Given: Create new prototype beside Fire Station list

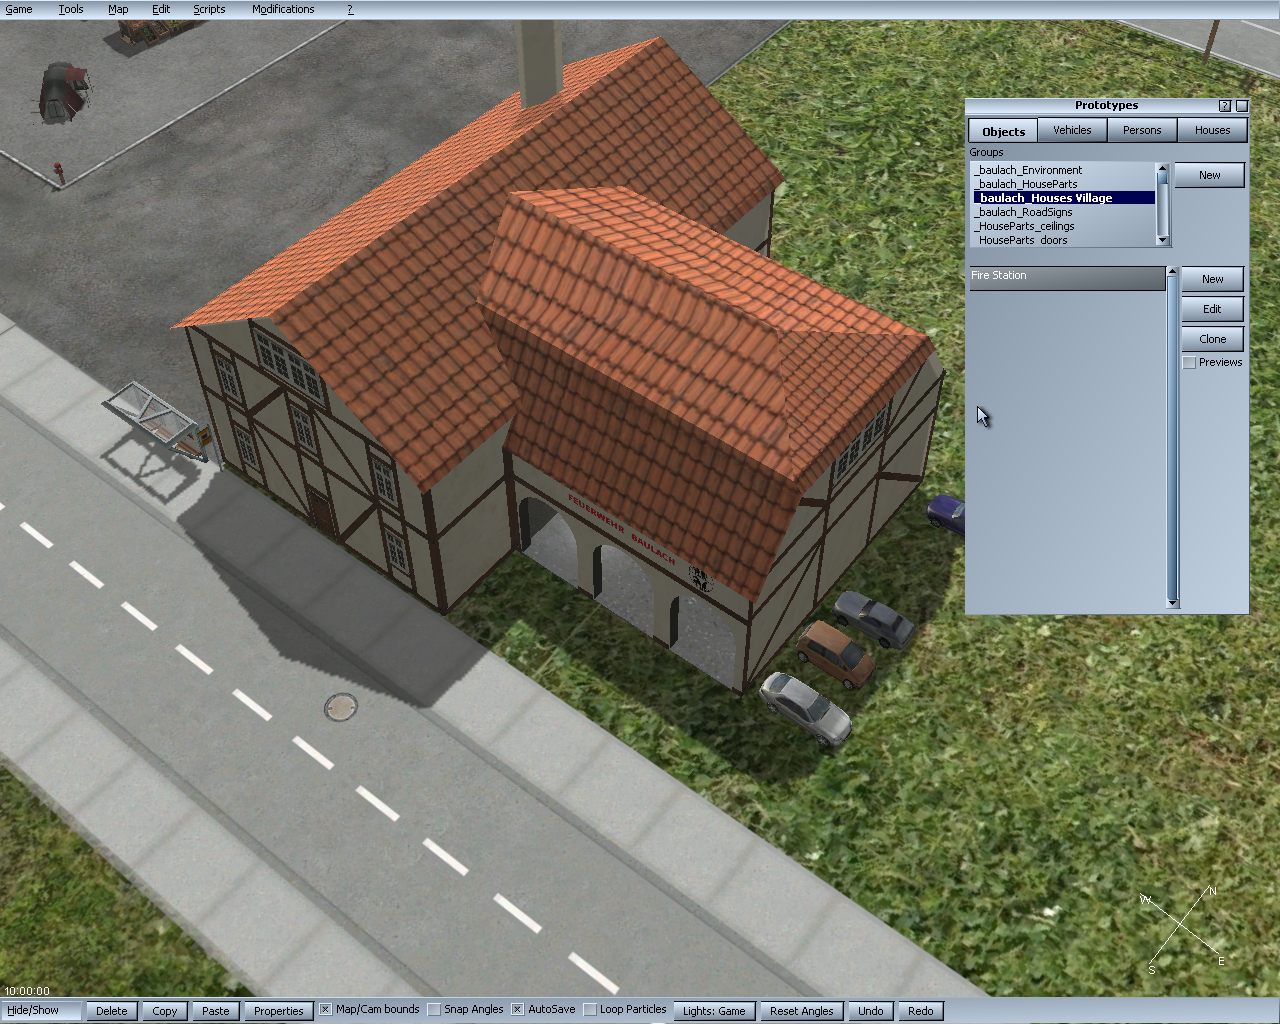Looking at the screenshot, I should pos(1212,279).
